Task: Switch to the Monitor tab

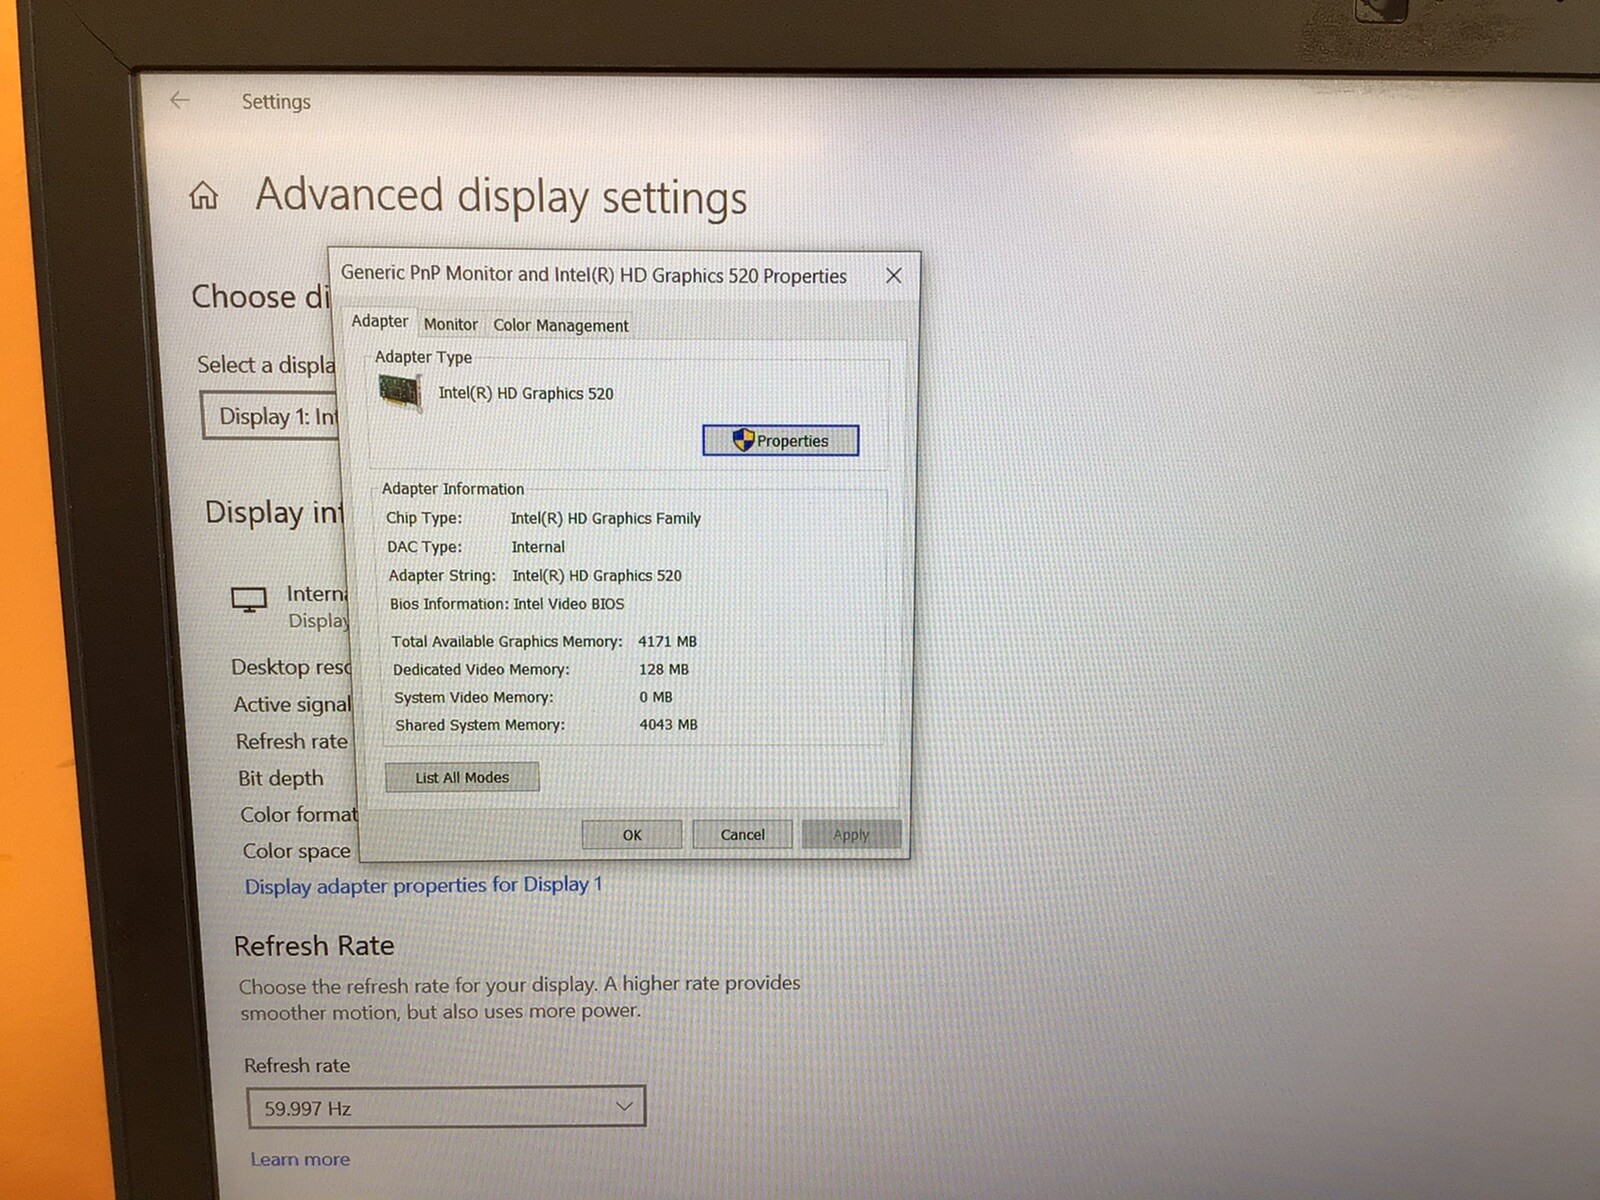Action: (450, 324)
